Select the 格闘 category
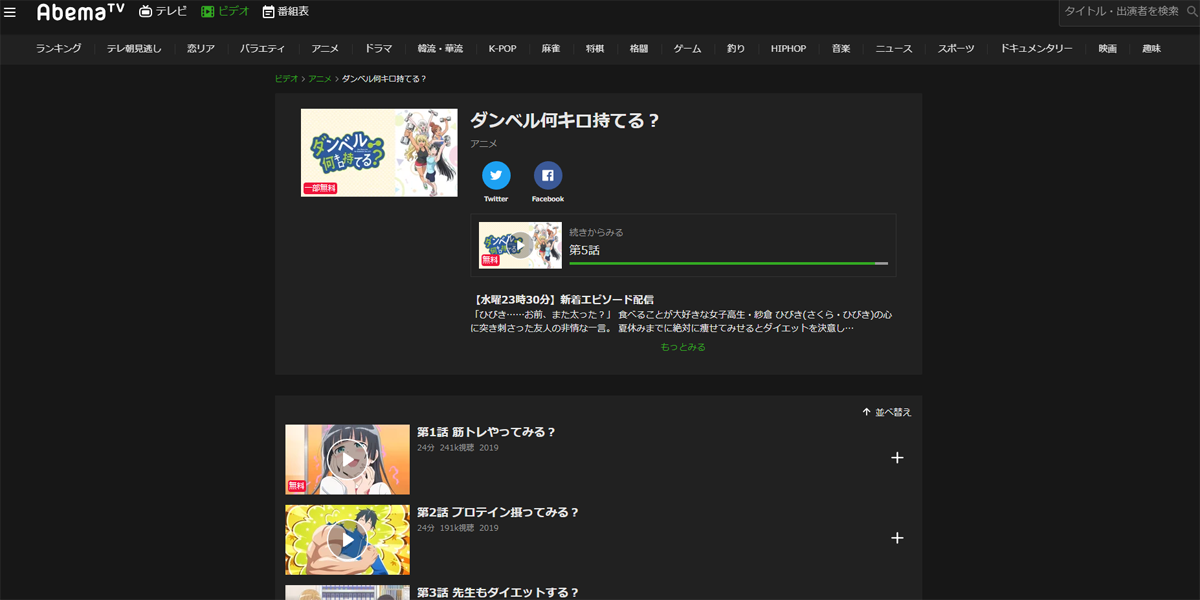The width and height of the screenshot is (1200, 600). tap(639, 48)
